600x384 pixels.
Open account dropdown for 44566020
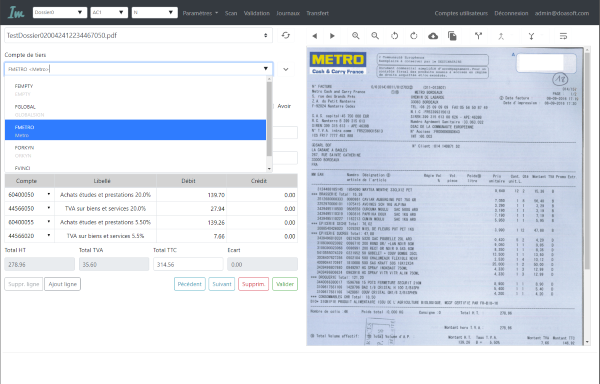[x=49, y=236]
